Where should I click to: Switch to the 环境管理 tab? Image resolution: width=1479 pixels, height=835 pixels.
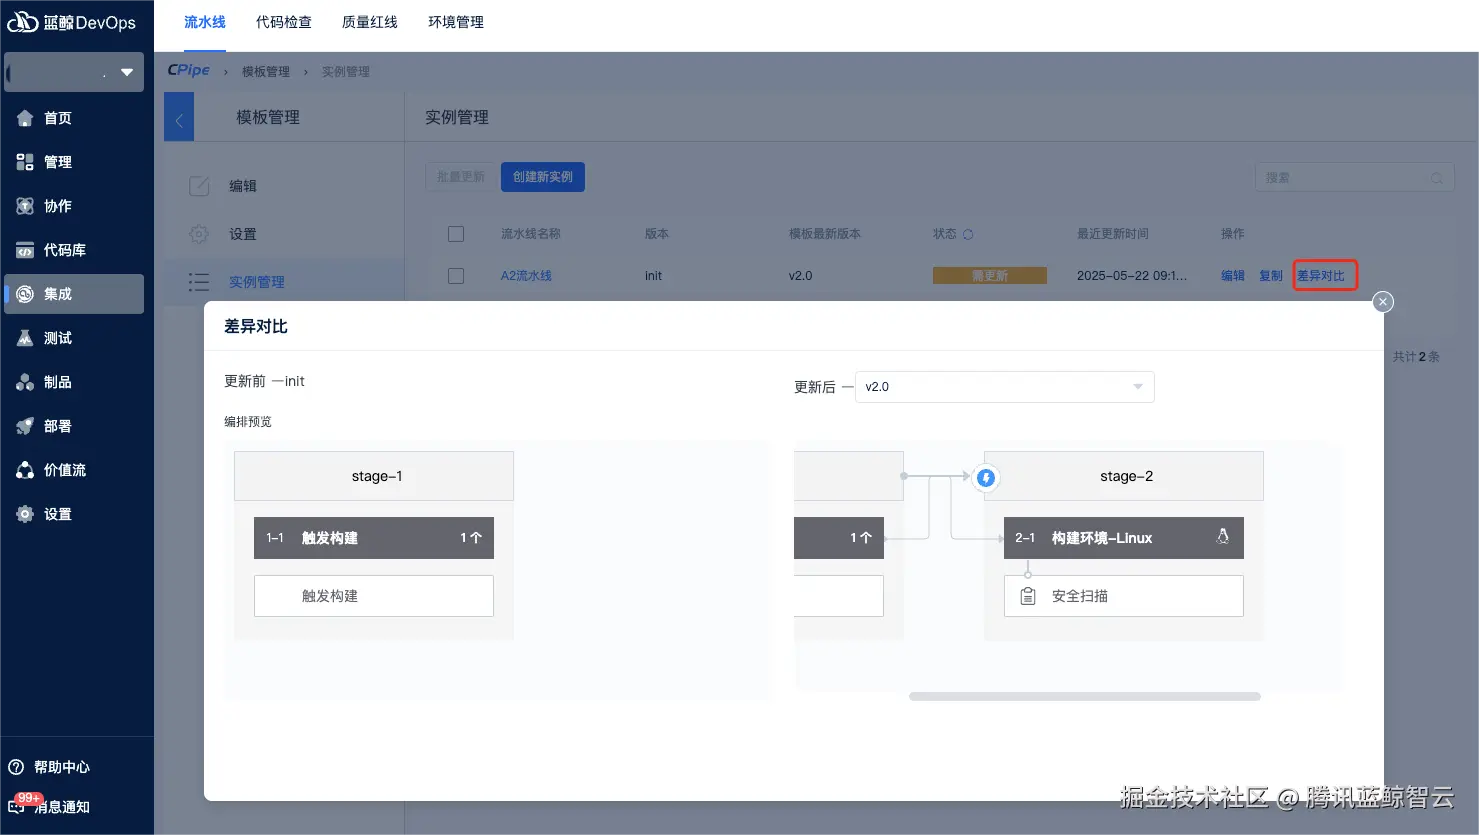tap(455, 21)
